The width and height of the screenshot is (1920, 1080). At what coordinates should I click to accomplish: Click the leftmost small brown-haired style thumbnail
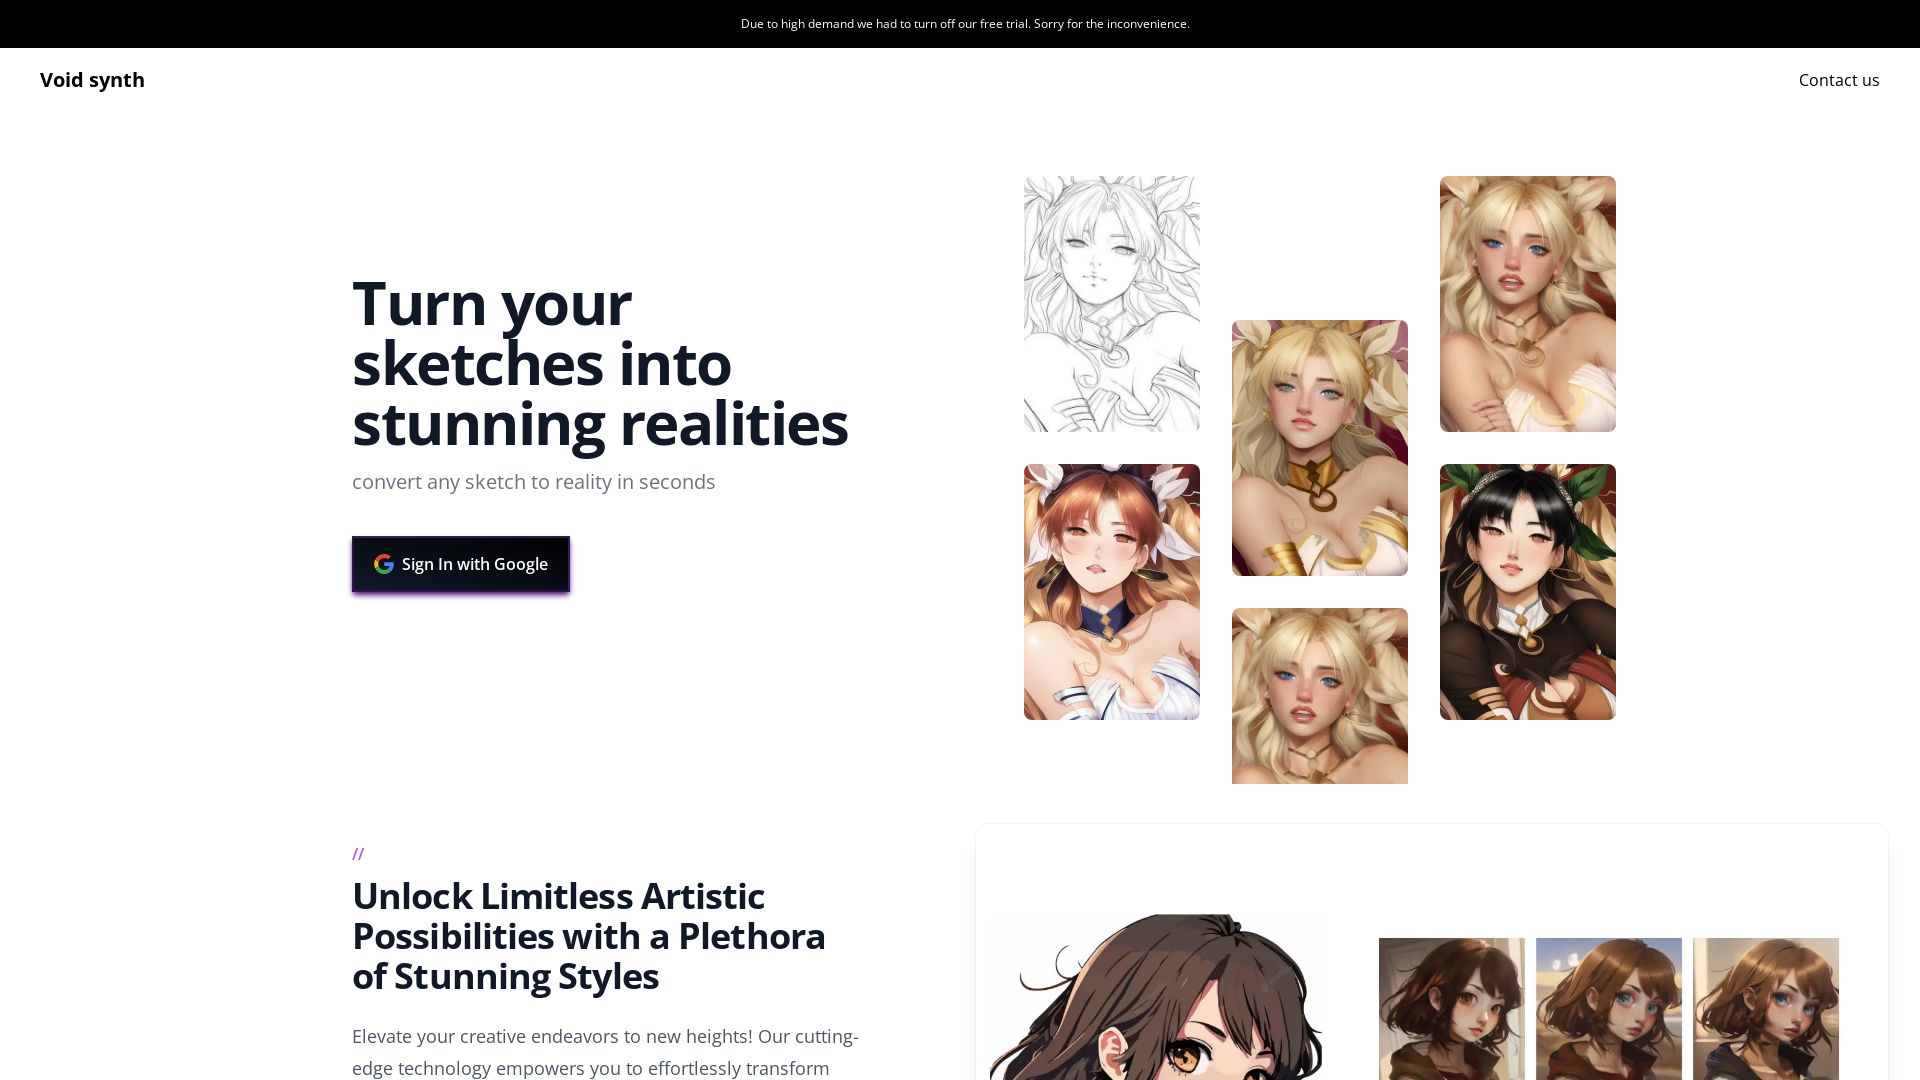1451,1008
